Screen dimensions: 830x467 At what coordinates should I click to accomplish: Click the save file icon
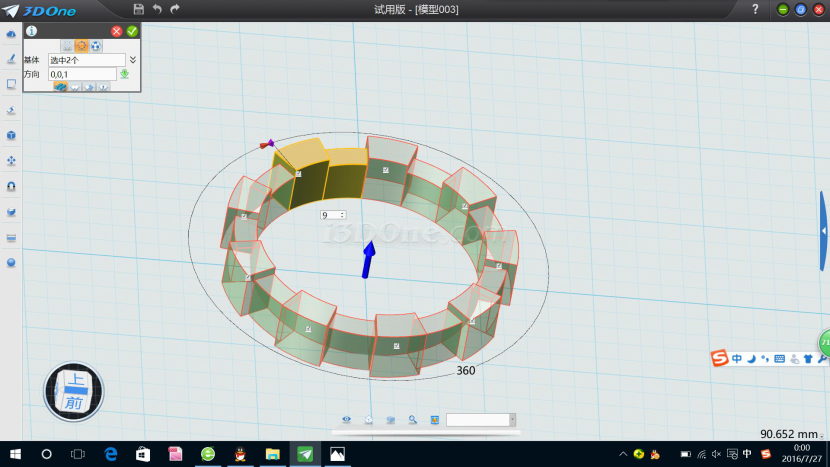pos(138,9)
